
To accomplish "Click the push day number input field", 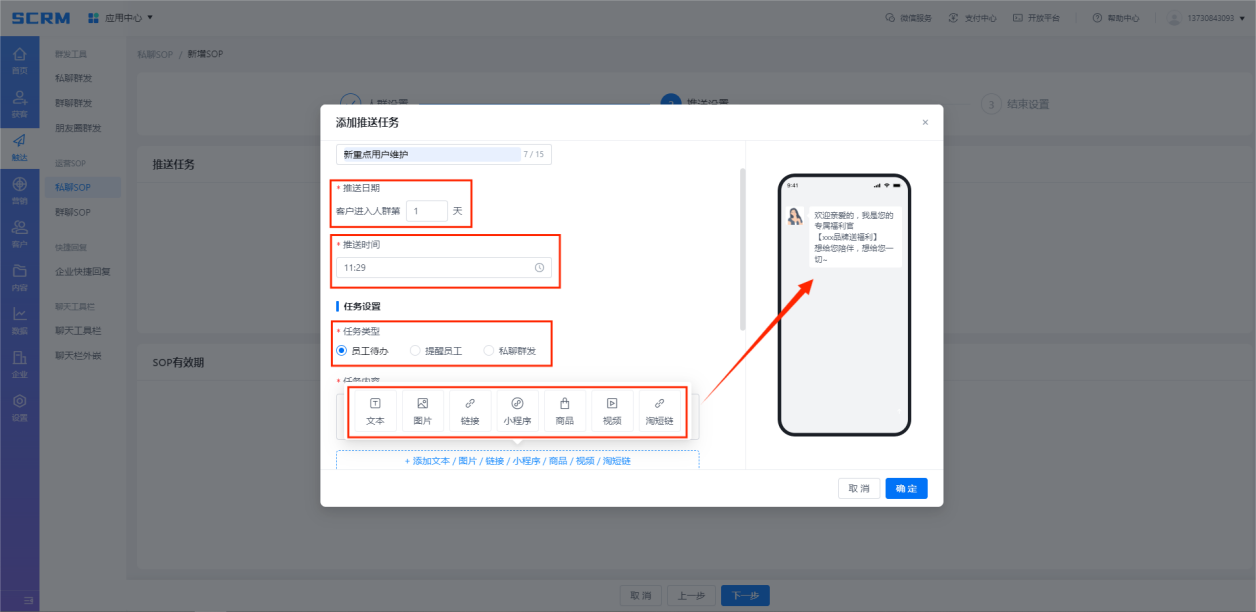I will pyautogui.click(x=426, y=211).
